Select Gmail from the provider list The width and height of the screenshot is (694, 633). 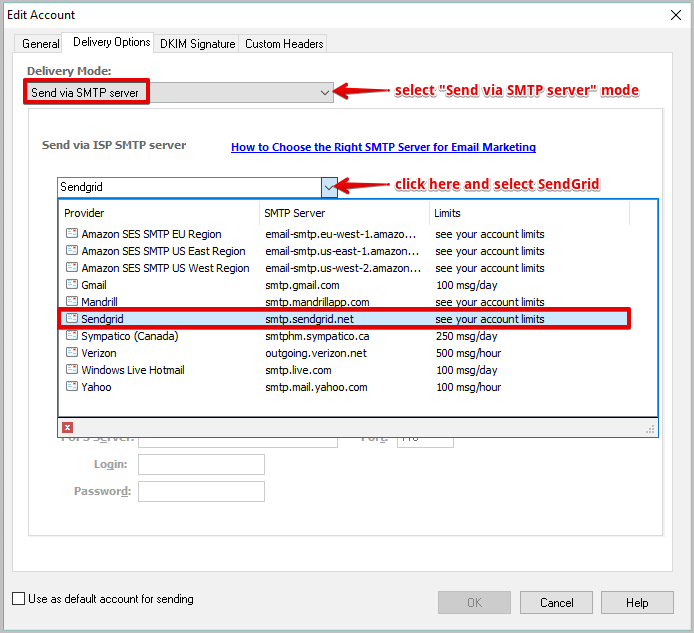click(x=344, y=285)
